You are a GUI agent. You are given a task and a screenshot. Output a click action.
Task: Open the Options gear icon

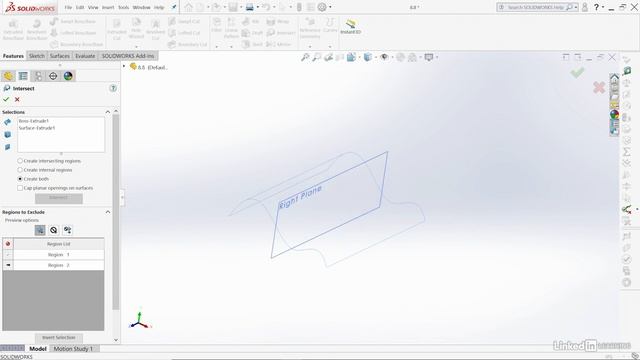click(x=322, y=7)
